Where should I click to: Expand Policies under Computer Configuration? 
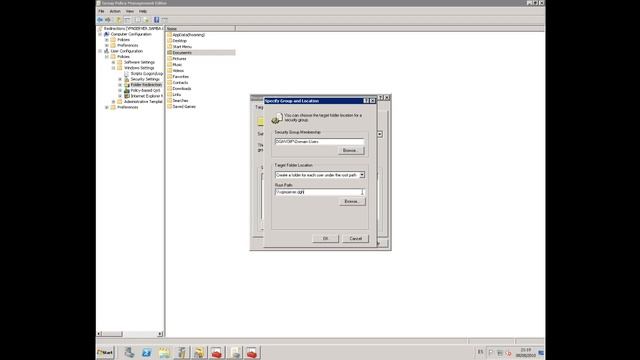(107, 40)
